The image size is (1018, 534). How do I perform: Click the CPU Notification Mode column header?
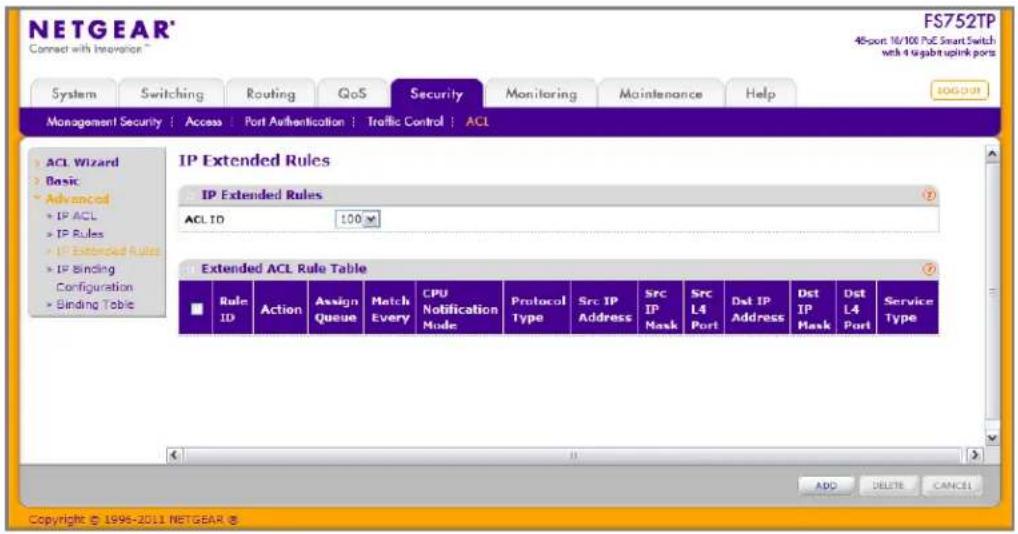point(460,308)
